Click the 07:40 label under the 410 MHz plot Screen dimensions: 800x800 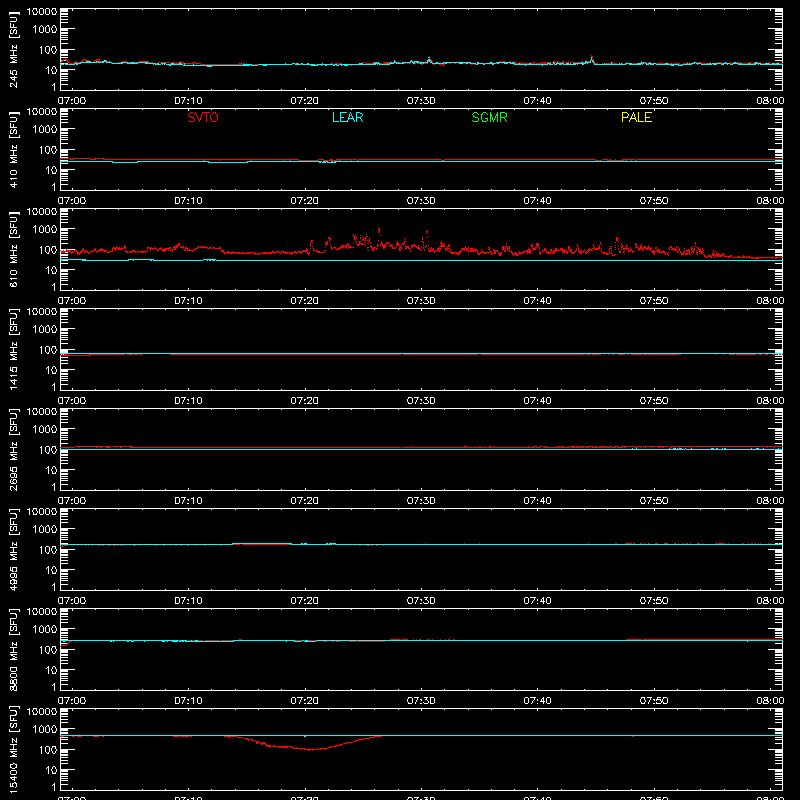(537, 201)
